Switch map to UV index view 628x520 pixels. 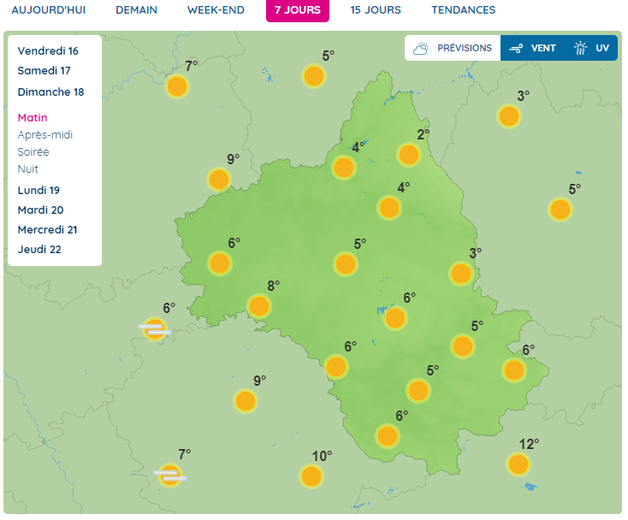(592, 48)
